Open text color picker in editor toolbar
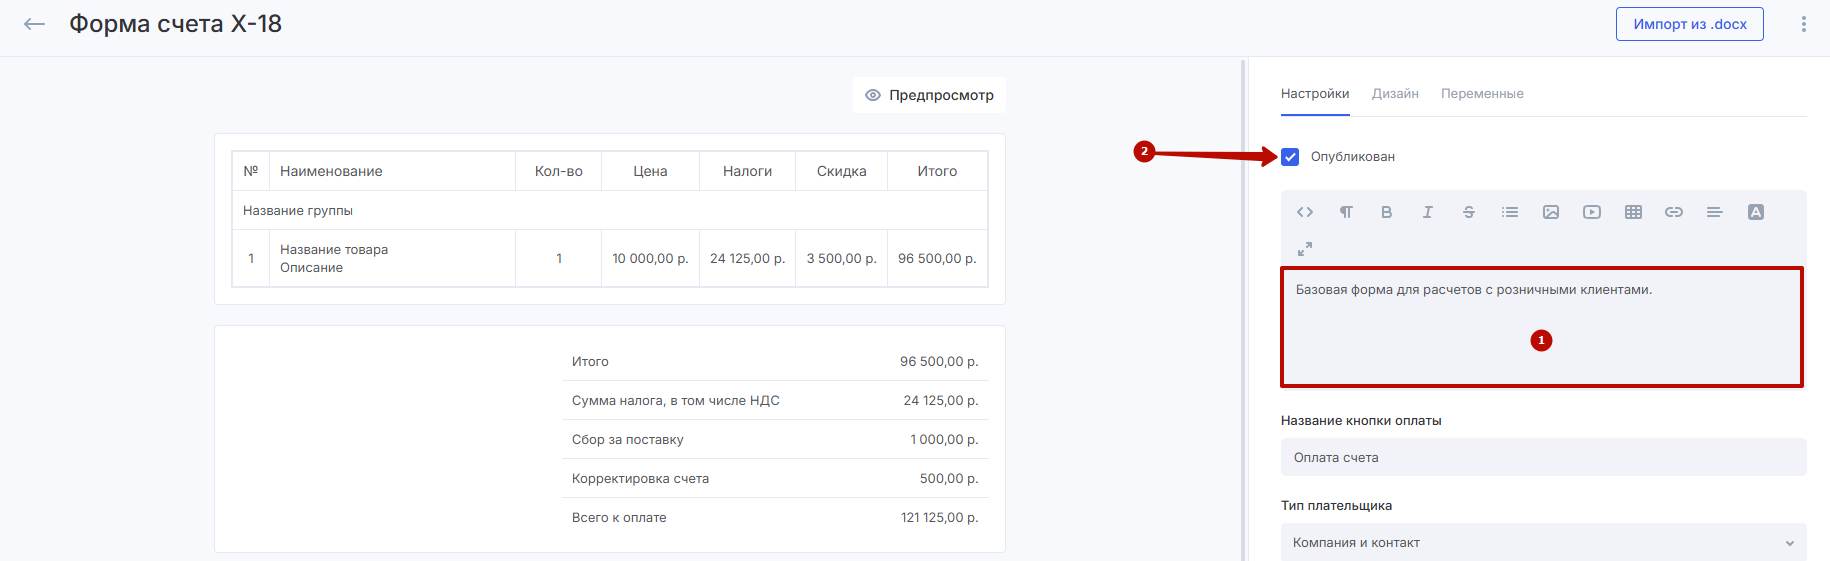The width and height of the screenshot is (1830, 561). (1756, 212)
